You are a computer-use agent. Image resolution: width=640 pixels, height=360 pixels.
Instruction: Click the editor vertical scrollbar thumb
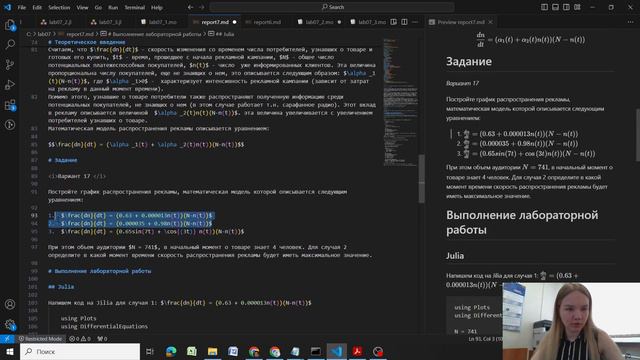(421, 178)
